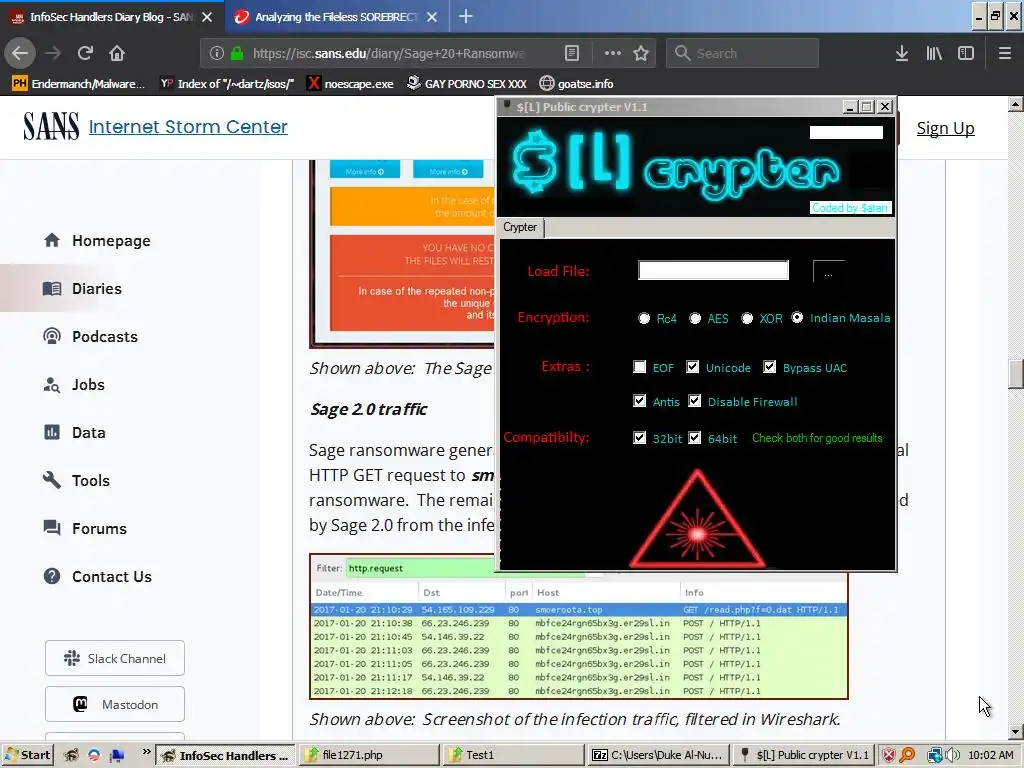Uncheck the 64bit compatibility checkbox
The image size is (1024, 768).
pyautogui.click(x=695, y=438)
